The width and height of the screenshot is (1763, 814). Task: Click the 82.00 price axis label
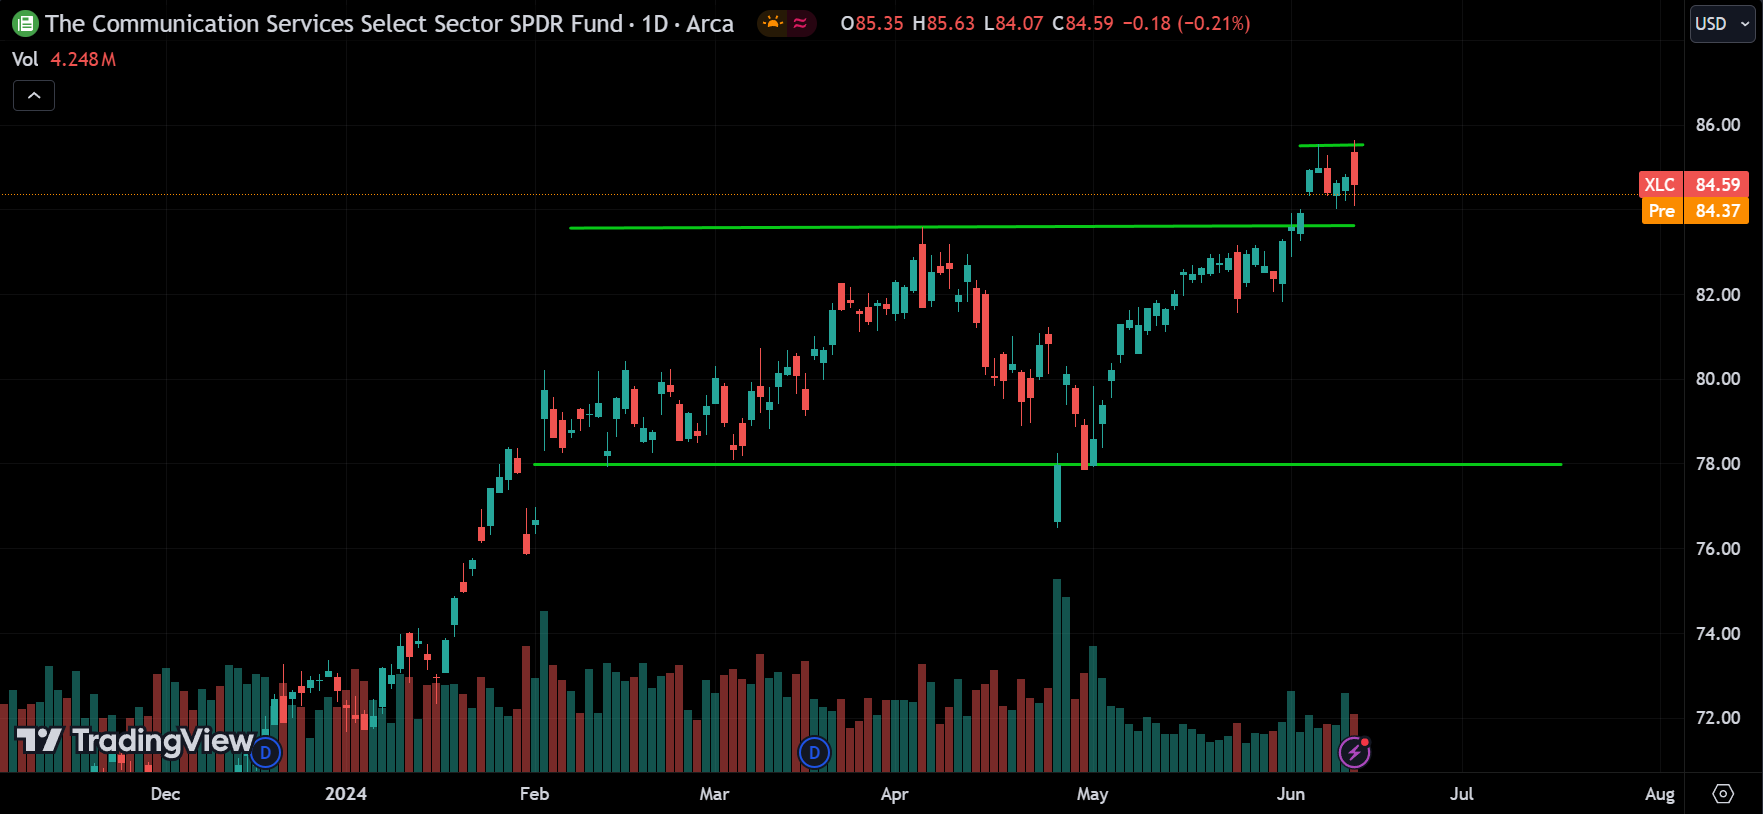click(x=1718, y=295)
